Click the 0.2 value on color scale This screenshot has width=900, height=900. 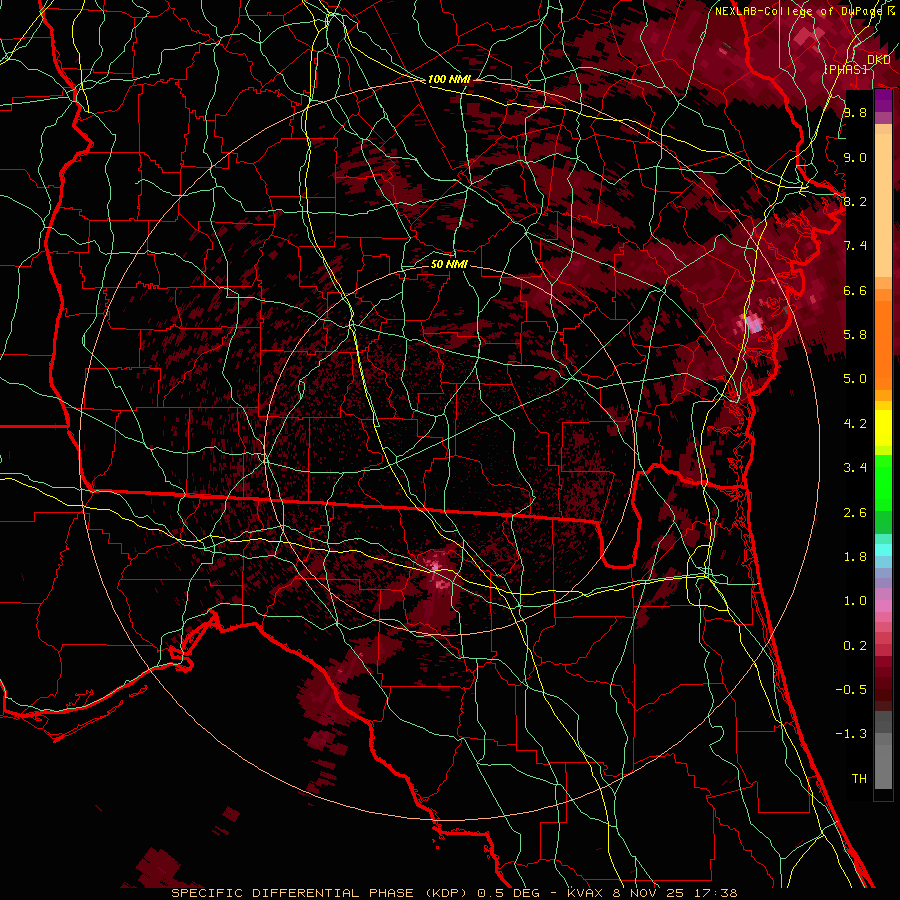tap(855, 646)
